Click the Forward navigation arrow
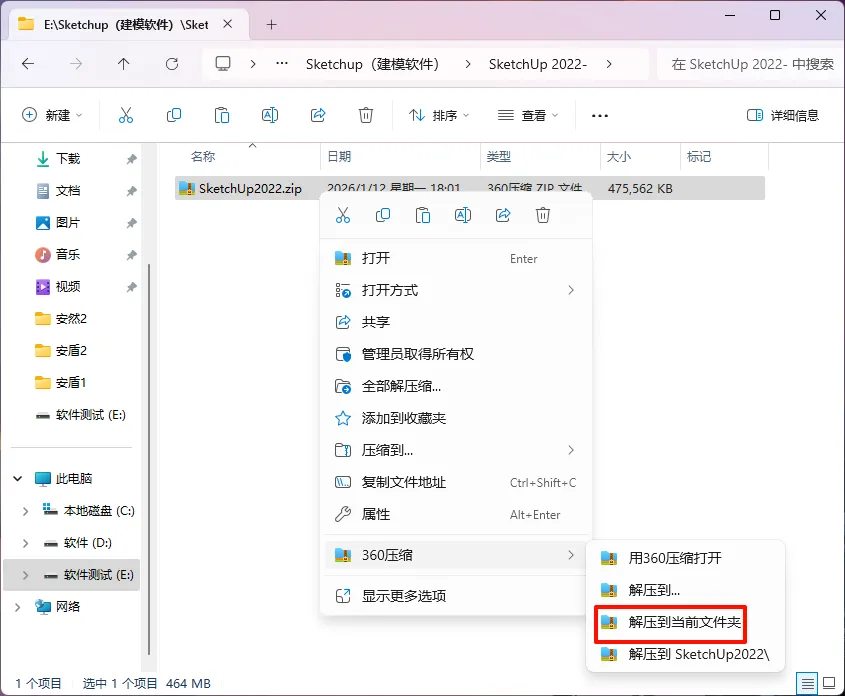This screenshot has height=696, width=845. pyautogui.click(x=76, y=64)
